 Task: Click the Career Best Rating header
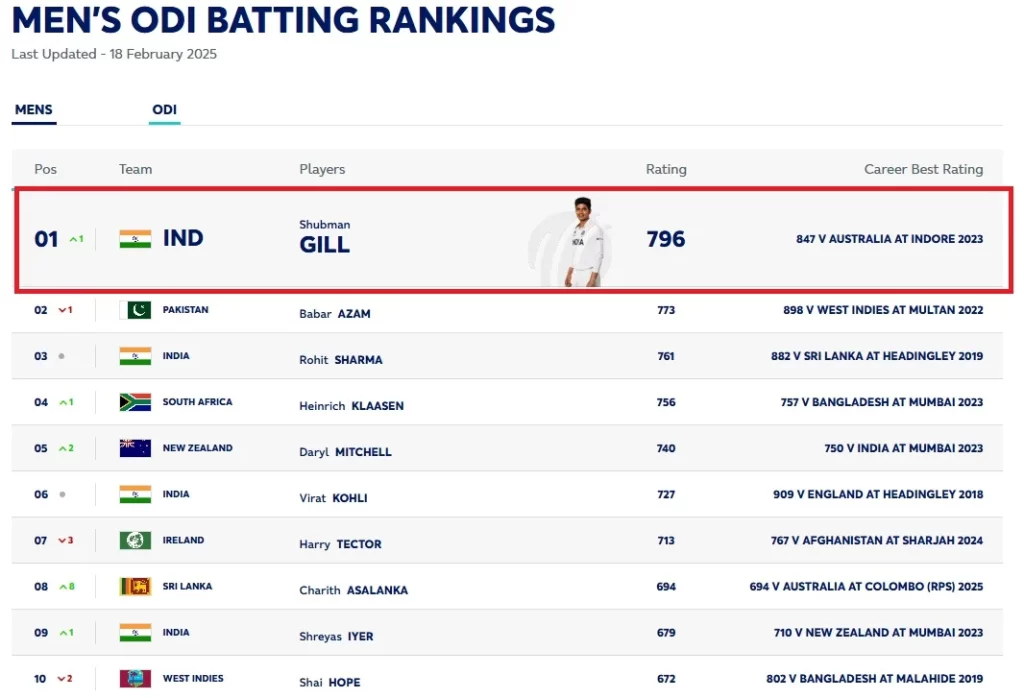point(923,170)
